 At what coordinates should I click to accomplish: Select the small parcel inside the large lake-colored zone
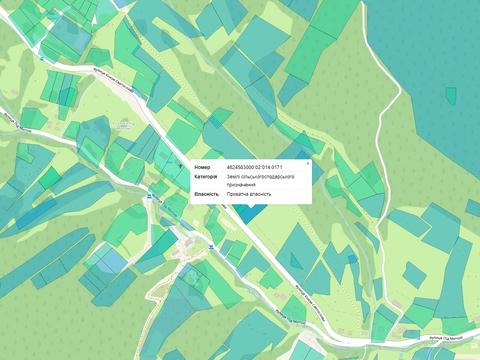click(451, 96)
